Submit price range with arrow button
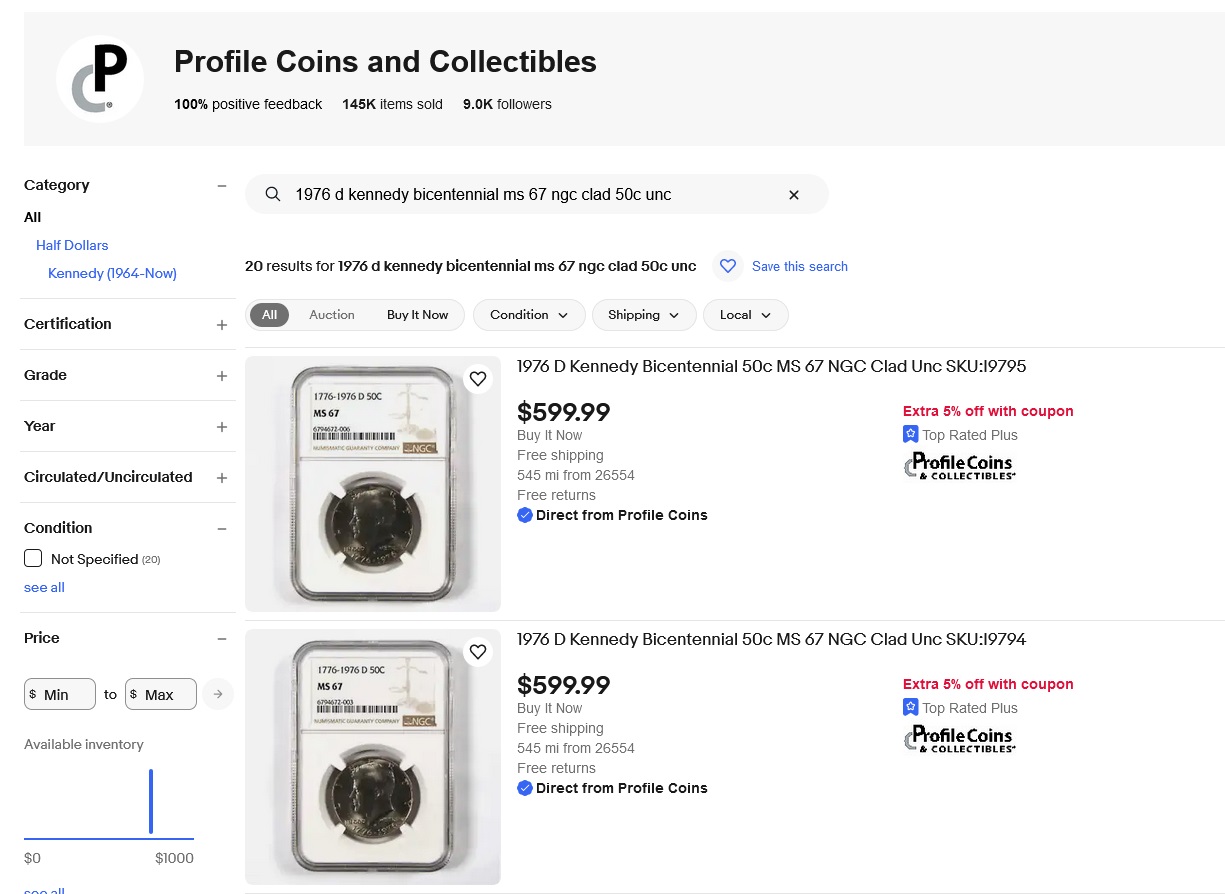 218,694
